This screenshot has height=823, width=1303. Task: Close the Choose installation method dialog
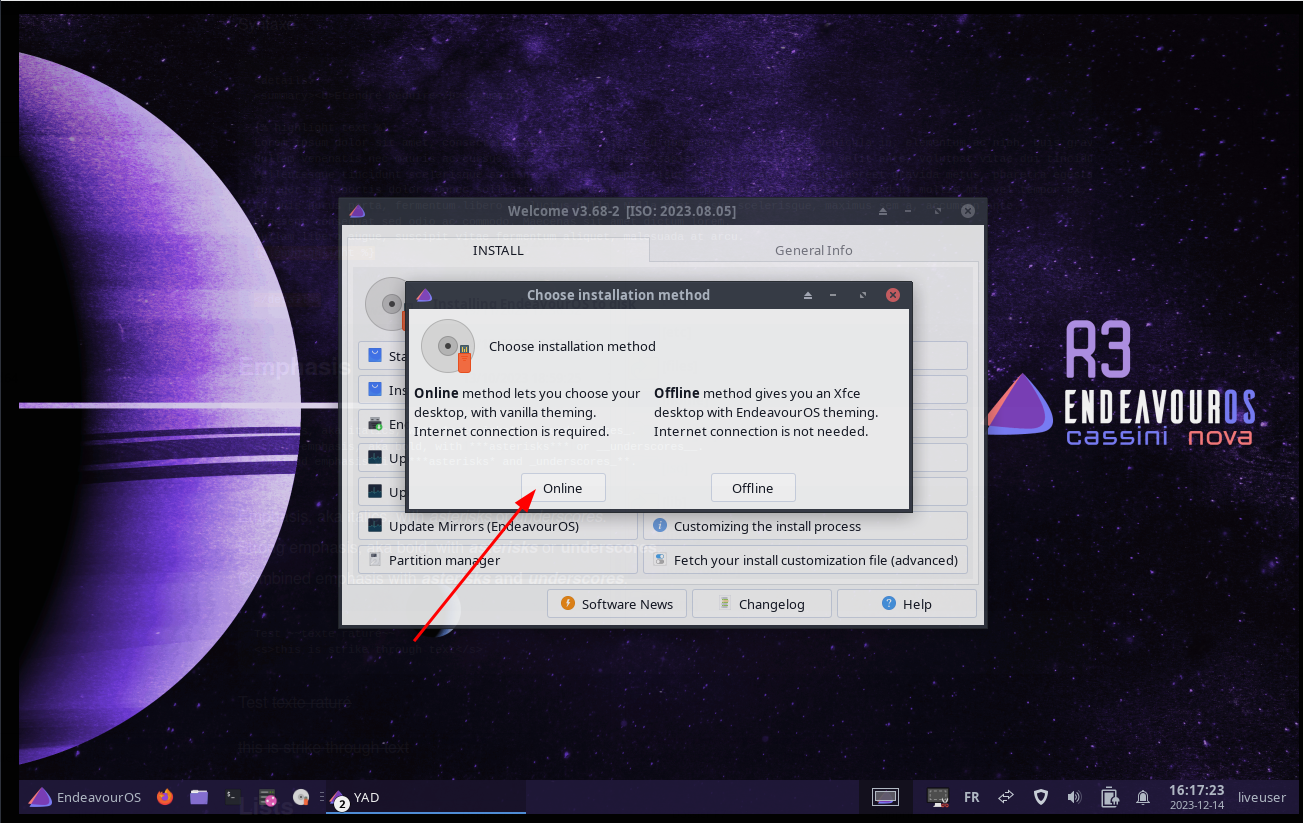pyautogui.click(x=893, y=295)
